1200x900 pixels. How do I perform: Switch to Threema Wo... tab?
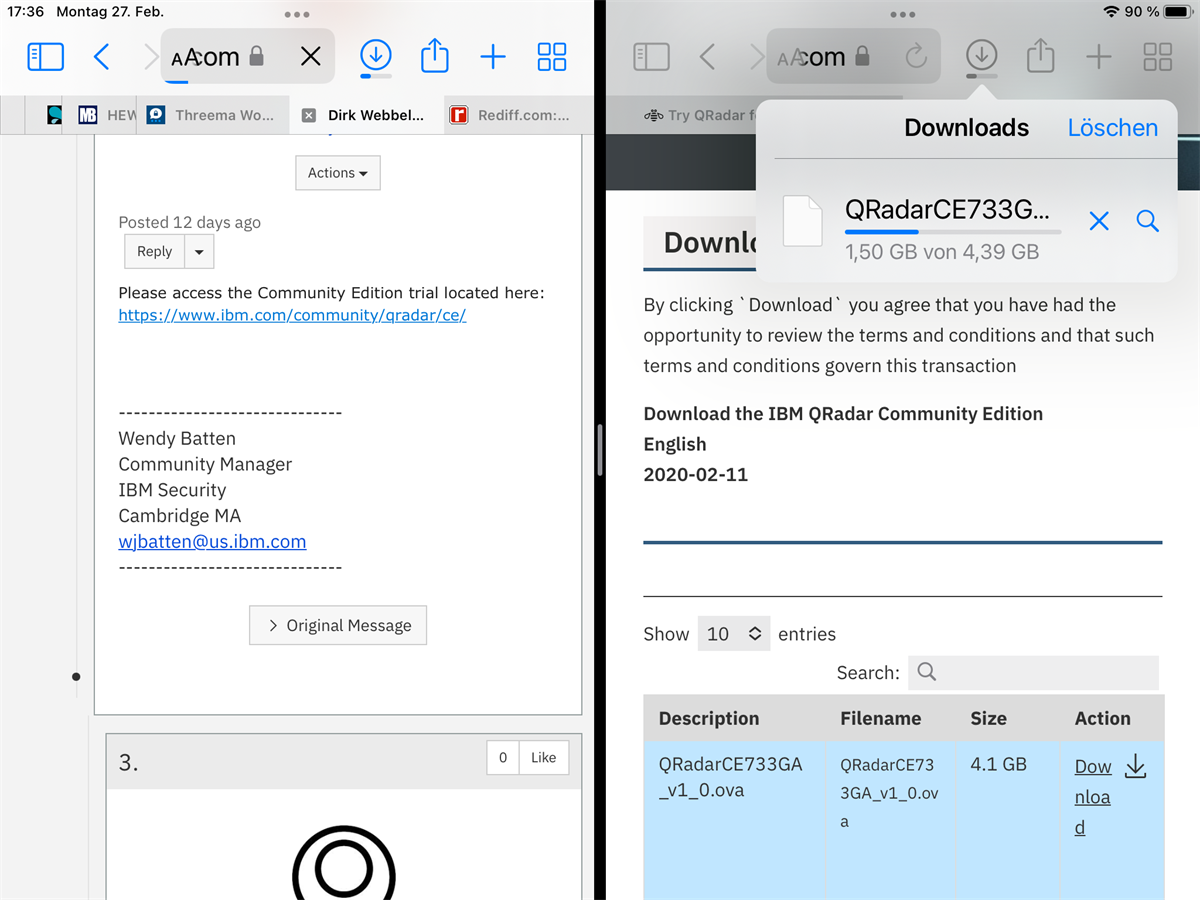pos(212,115)
